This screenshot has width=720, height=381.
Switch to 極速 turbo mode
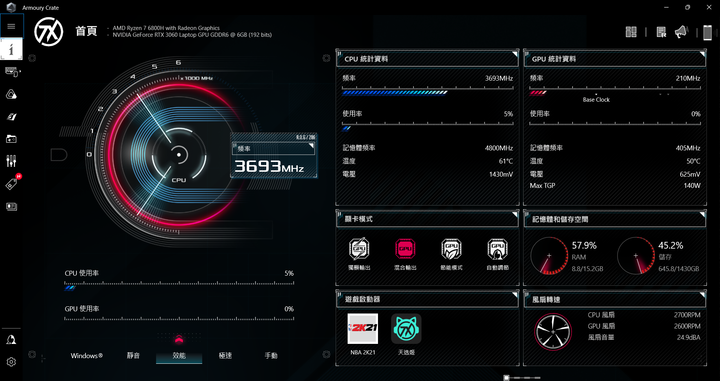point(225,356)
